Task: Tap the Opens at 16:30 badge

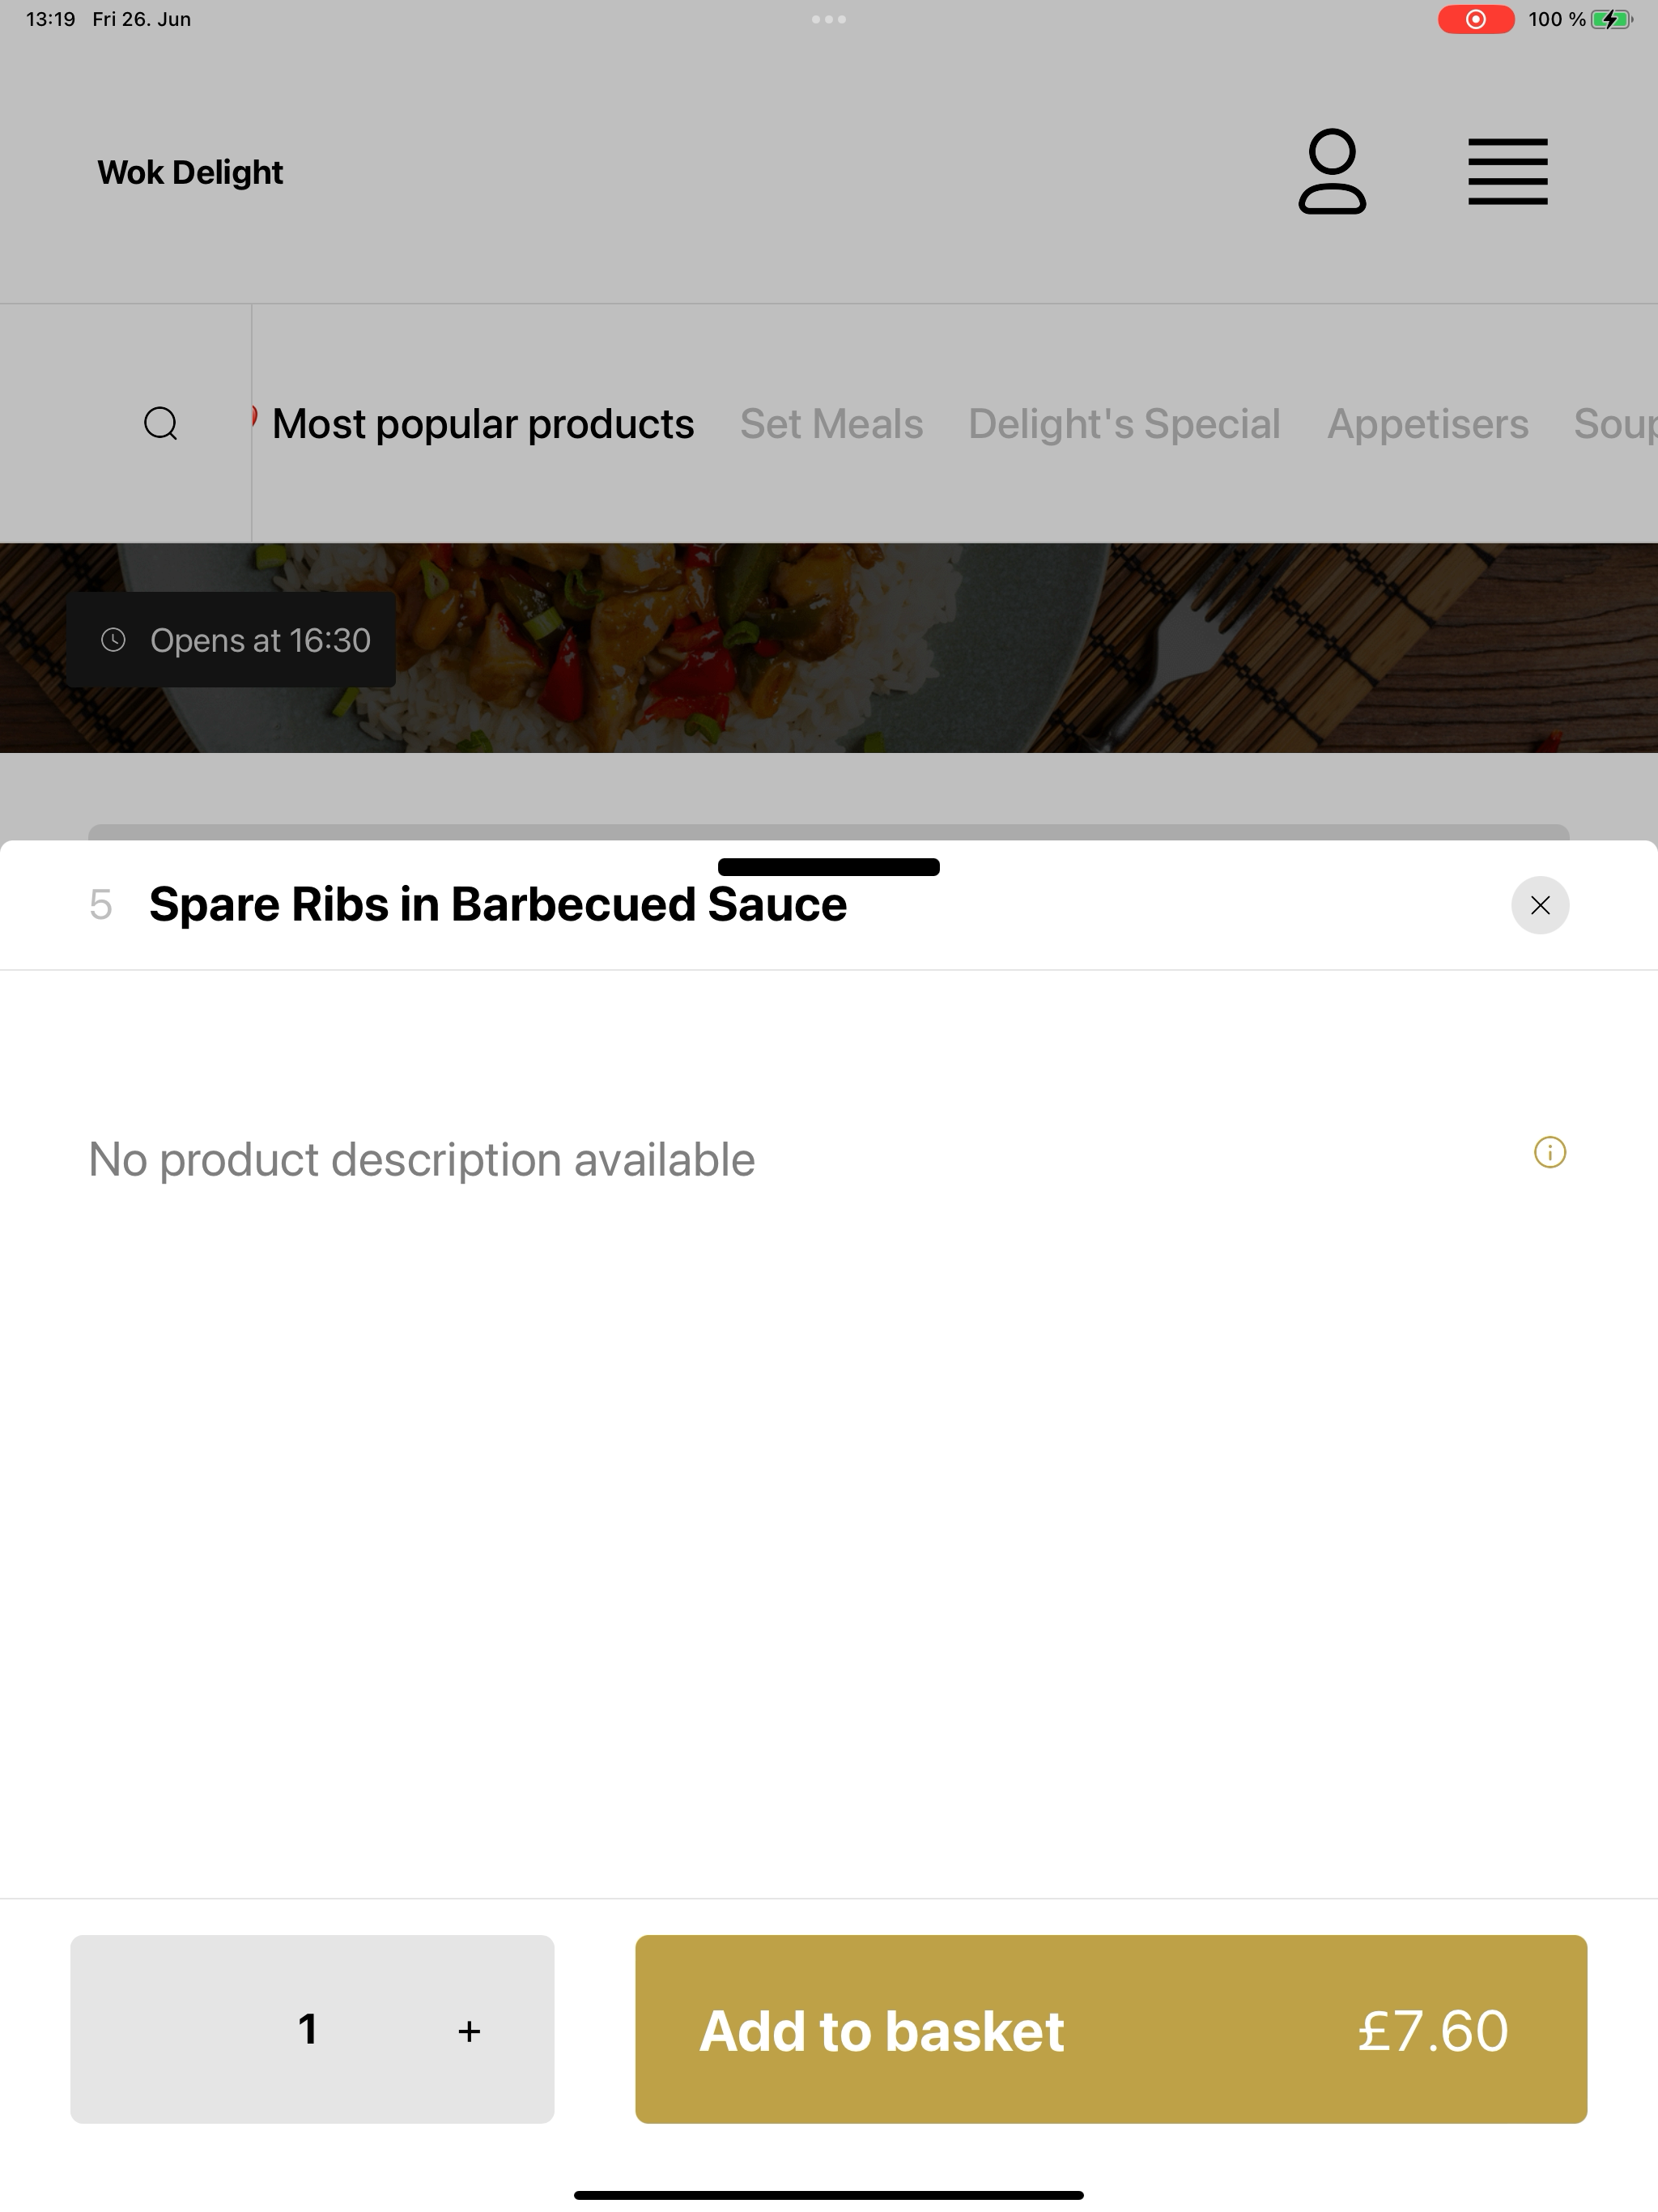Action: tap(231, 640)
